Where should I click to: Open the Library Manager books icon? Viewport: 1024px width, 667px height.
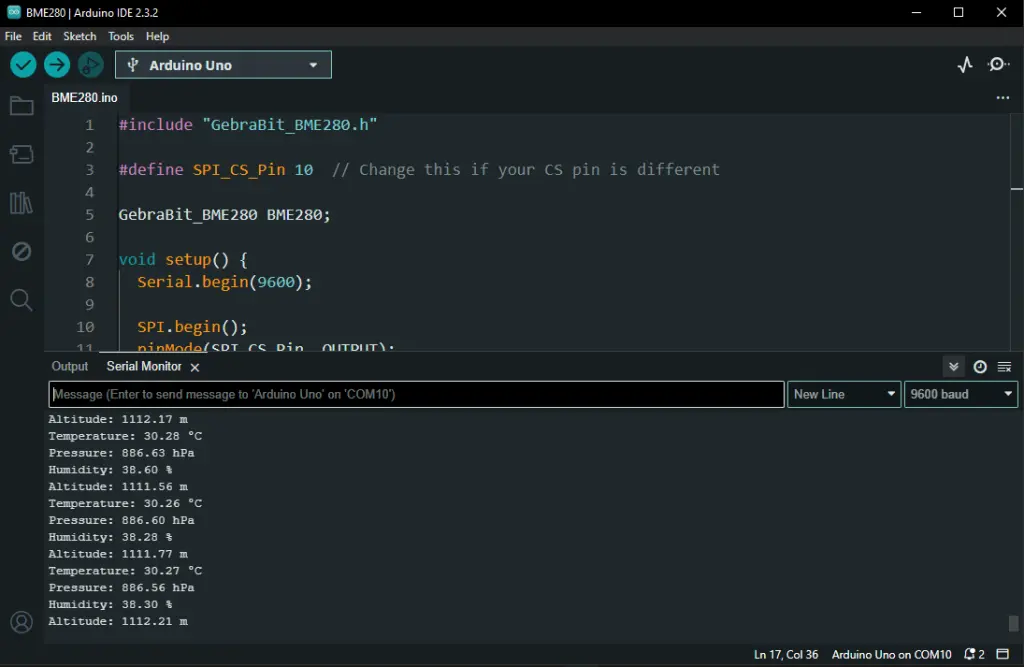22,203
